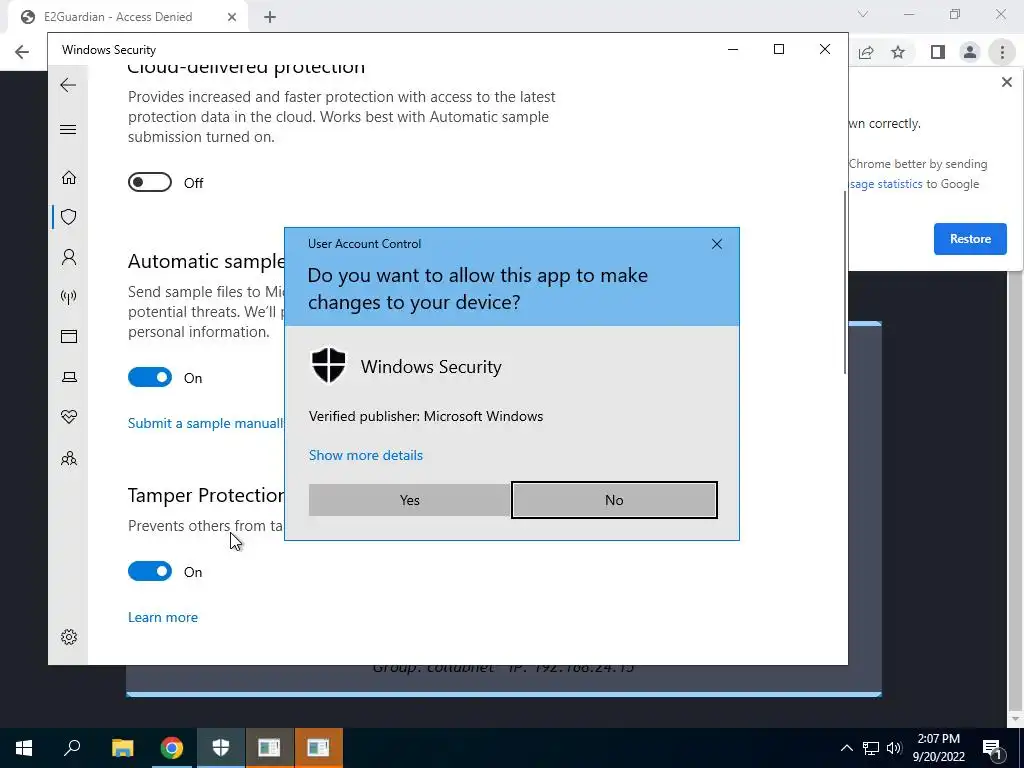The height and width of the screenshot is (768, 1024).
Task: Toggle Tamper Protection switch
Action: click(150, 571)
